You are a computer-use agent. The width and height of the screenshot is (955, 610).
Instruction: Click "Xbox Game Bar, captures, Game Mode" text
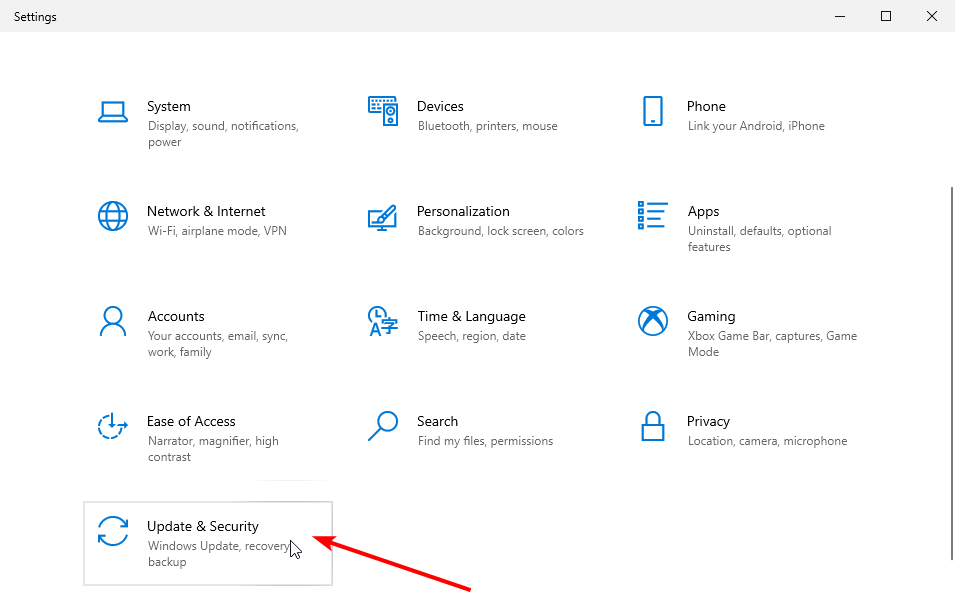tap(772, 344)
